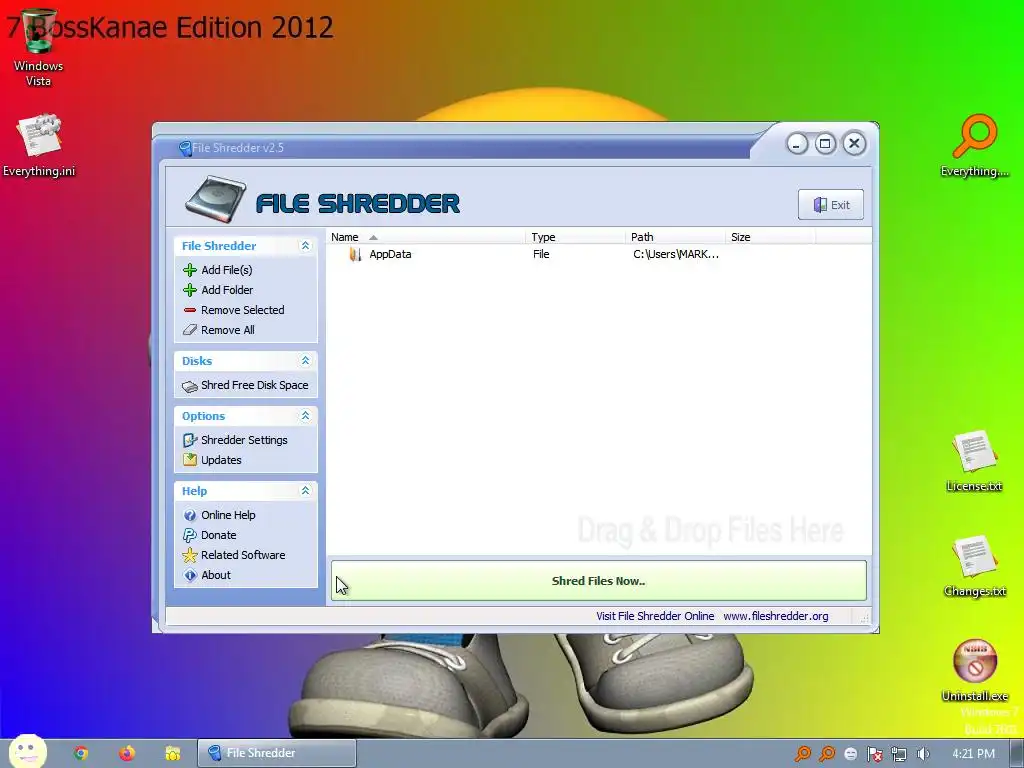This screenshot has height=768, width=1024.
Task: Click the AppData folder icon in the list
Action: click(355, 254)
